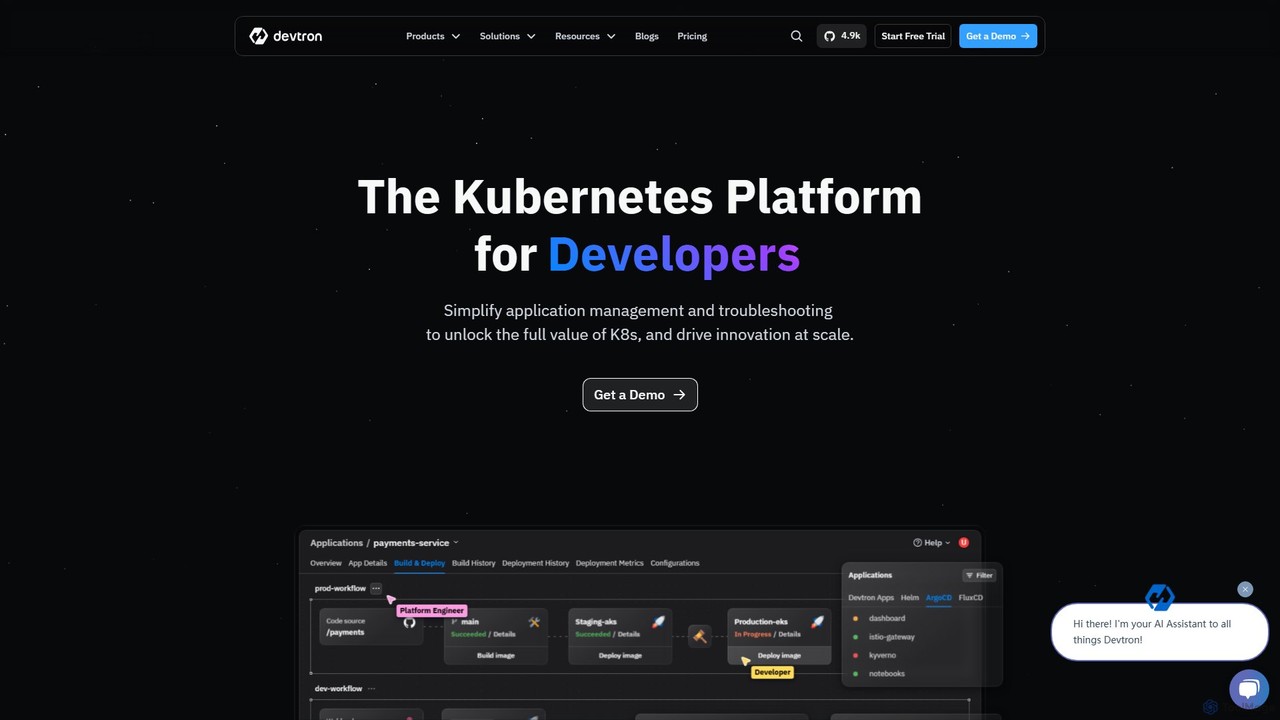This screenshot has width=1280, height=720.
Task: Open prod-workflow three-dot menu
Action: pos(376,588)
